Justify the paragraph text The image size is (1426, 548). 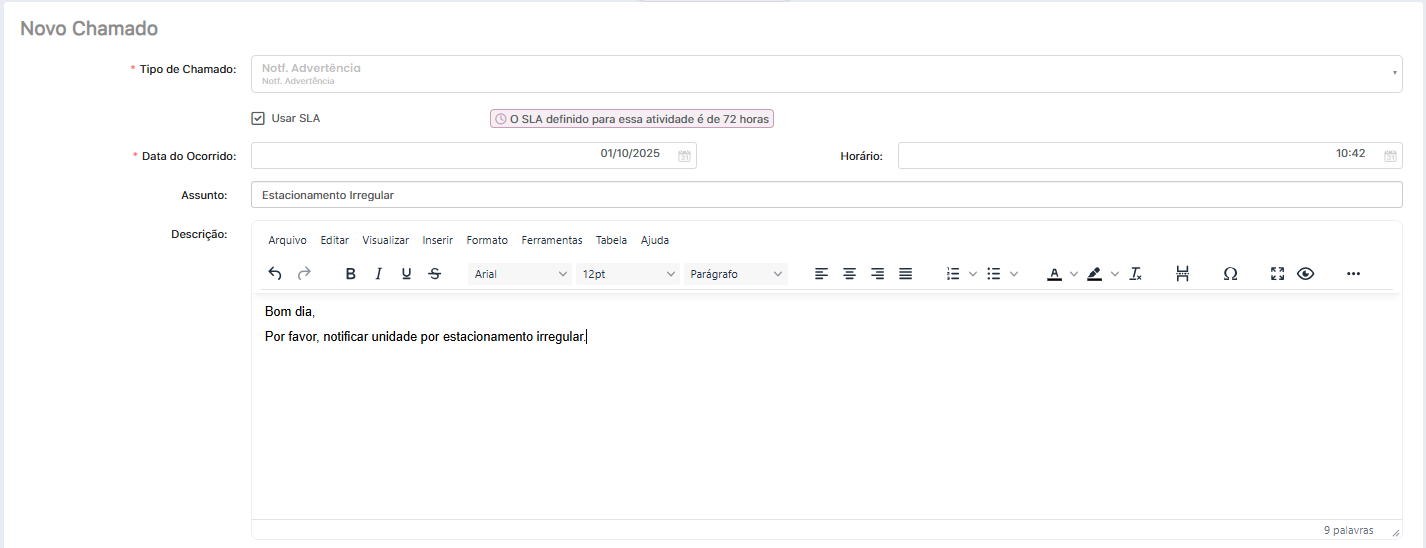(x=905, y=273)
